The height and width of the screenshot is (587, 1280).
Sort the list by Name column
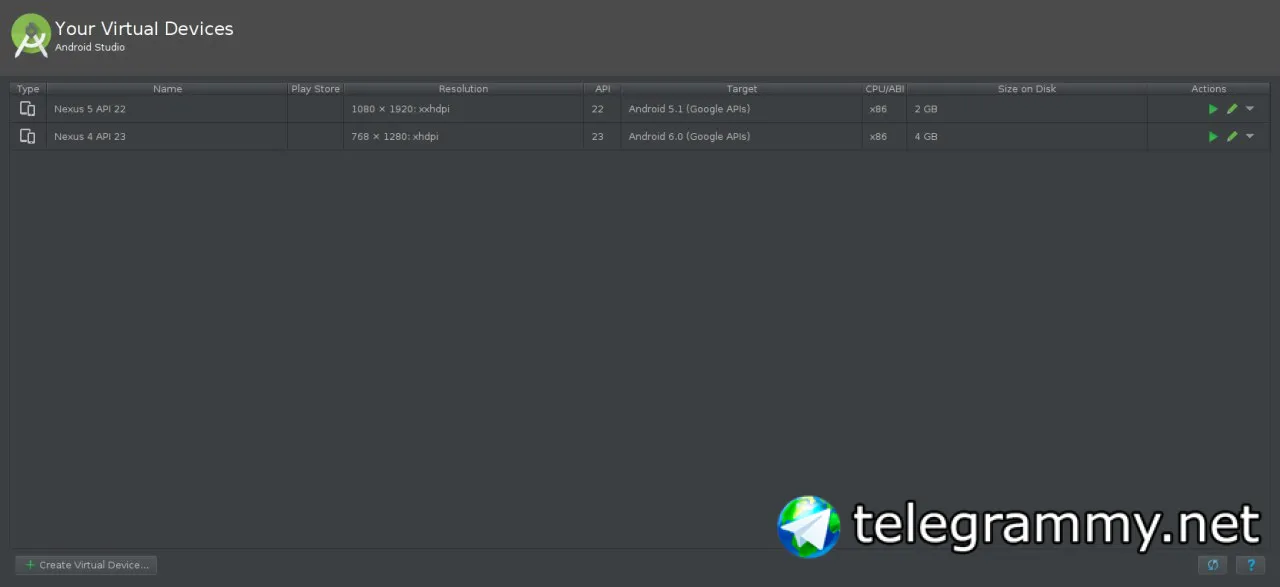[167, 89]
